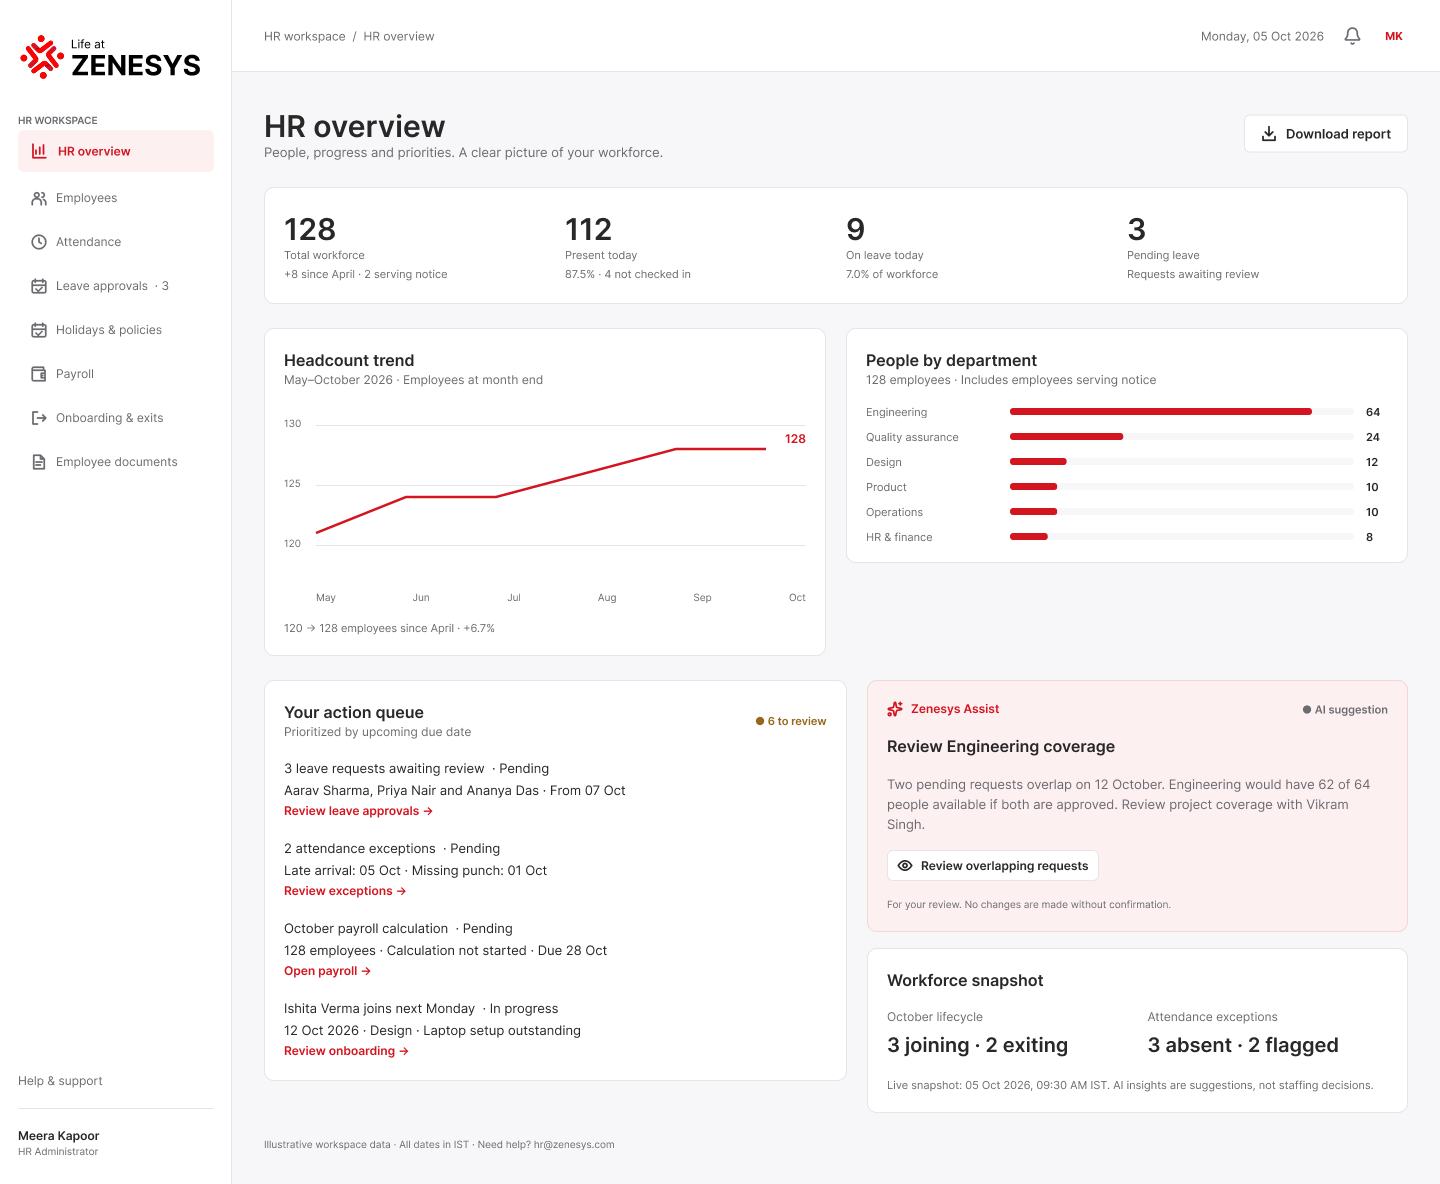Click the Zenesys Assist sparkle icon
Screen dimensions: 1440x1184
point(895,709)
